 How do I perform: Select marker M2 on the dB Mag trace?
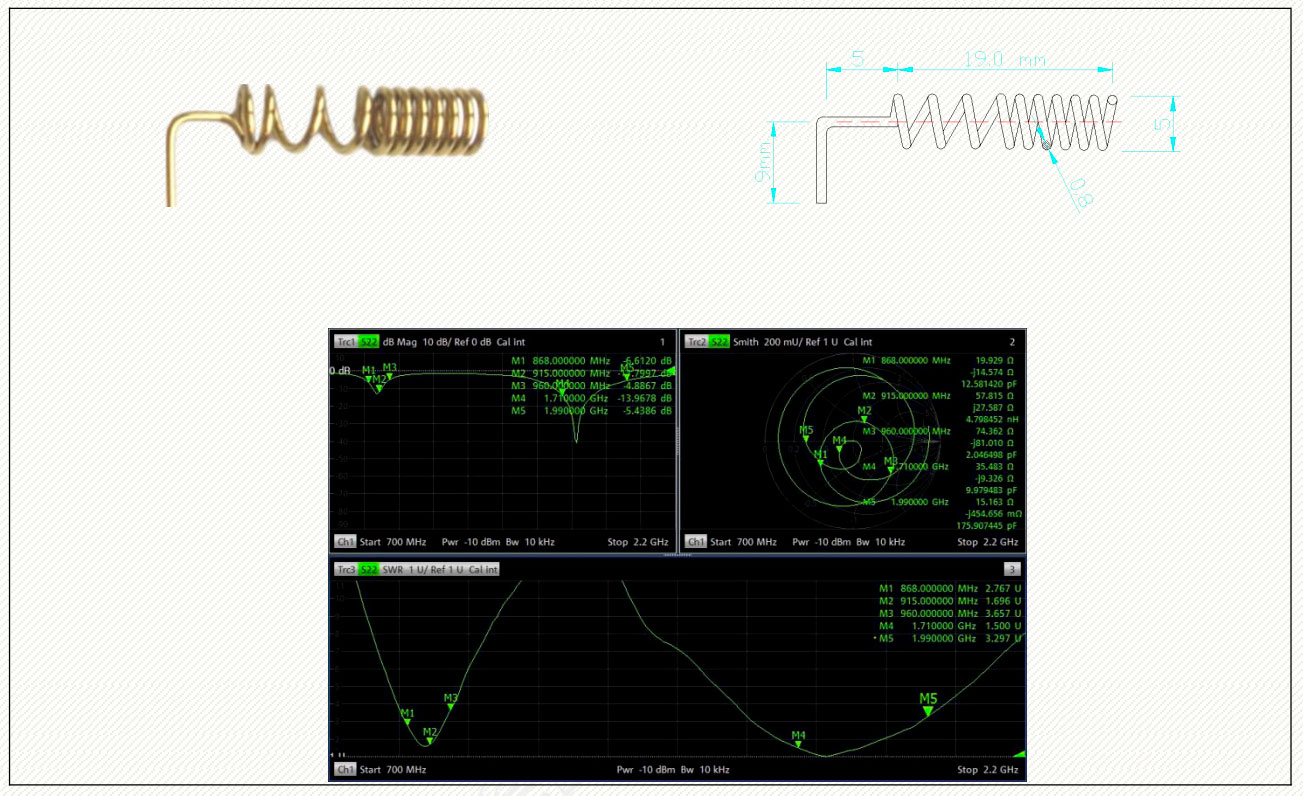click(379, 382)
